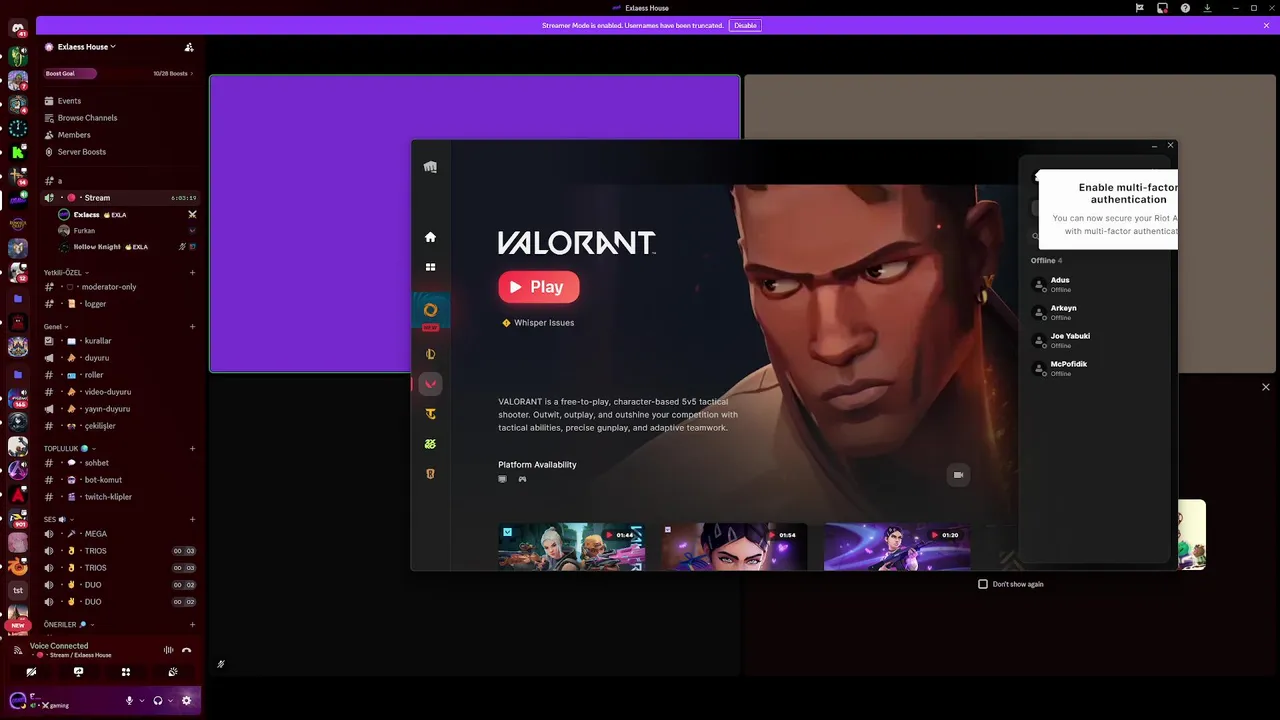
Task: Open the sohbet text channel
Action: pos(120,463)
